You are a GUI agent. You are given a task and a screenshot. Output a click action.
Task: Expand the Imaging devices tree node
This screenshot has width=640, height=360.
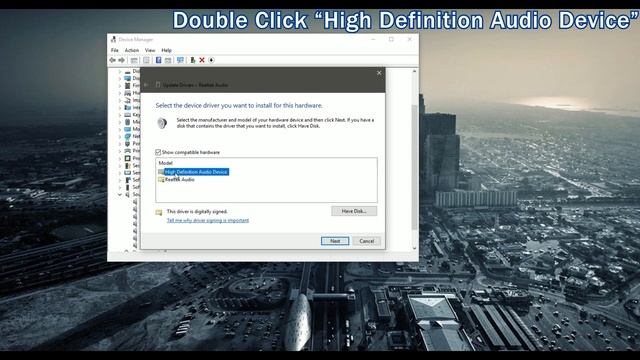pyautogui.click(x=120, y=100)
